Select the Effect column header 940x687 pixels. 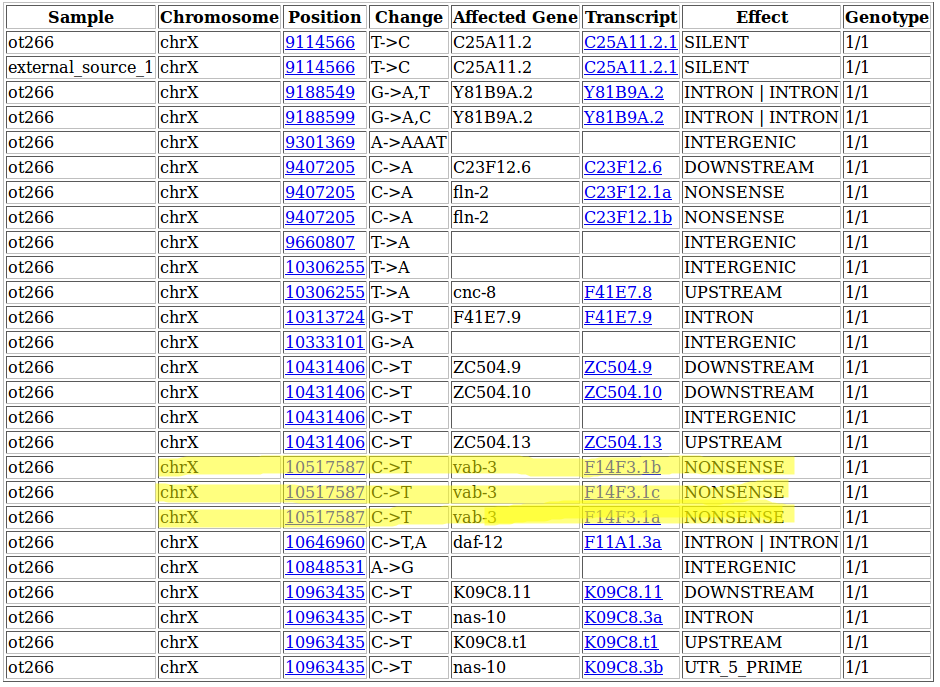coord(761,17)
